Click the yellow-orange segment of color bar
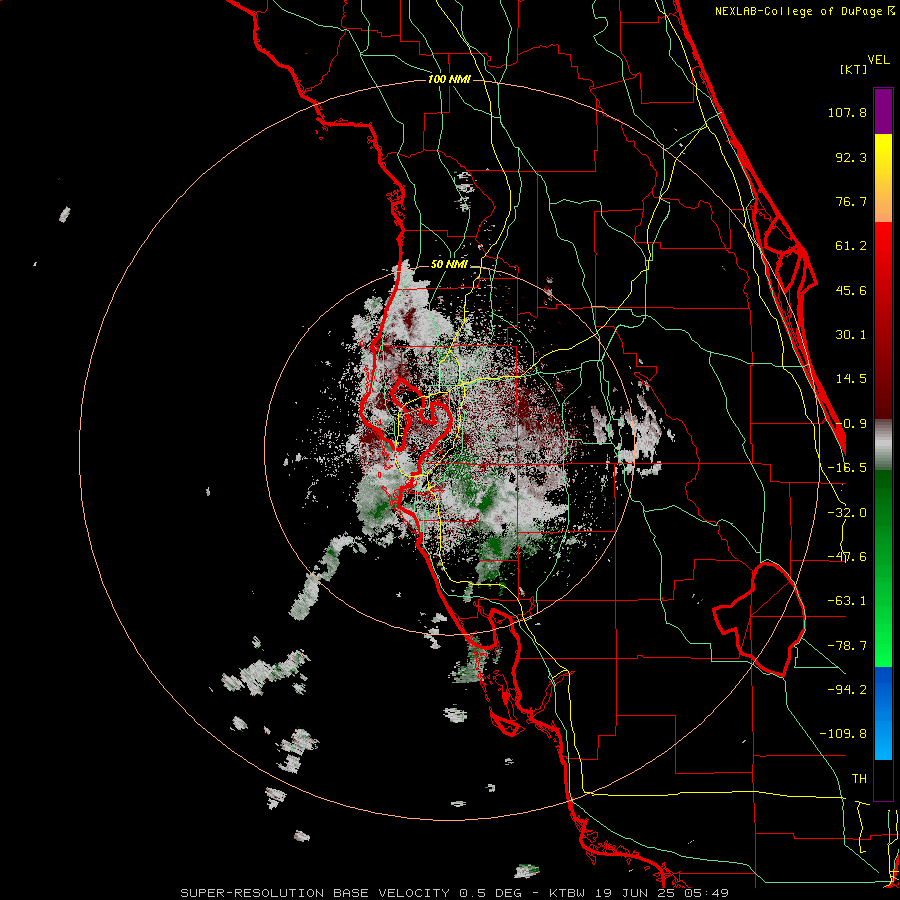Screen dimensions: 900x900 point(883,178)
